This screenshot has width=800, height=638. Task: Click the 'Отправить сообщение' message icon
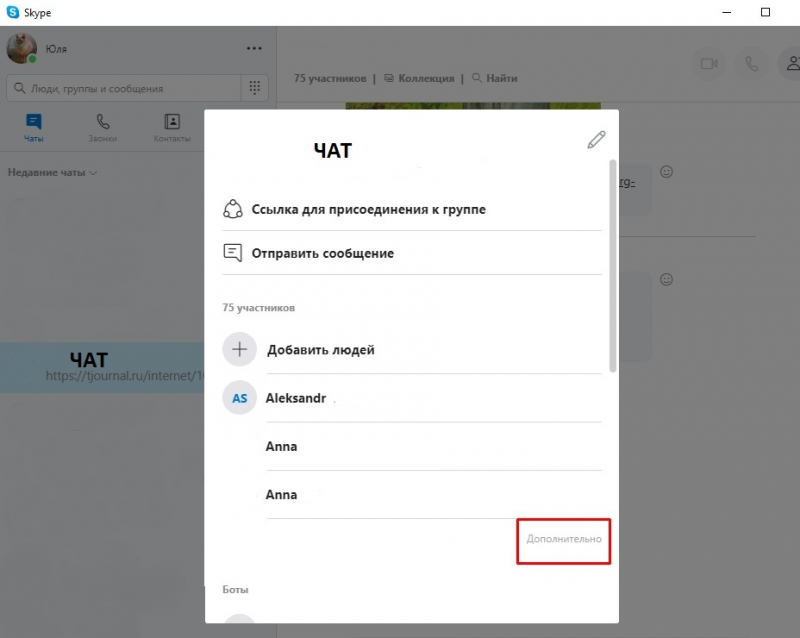[x=233, y=253]
